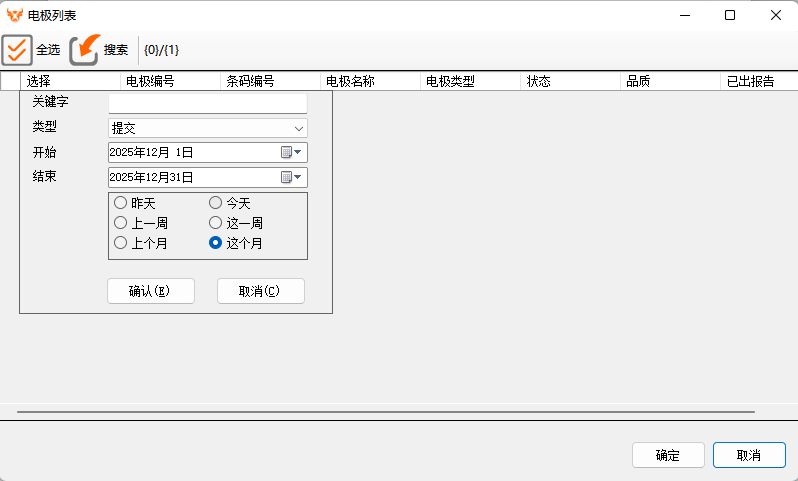This screenshot has width=798, height=481.
Task: Minimize the 电极列表 window
Action: [685, 15]
